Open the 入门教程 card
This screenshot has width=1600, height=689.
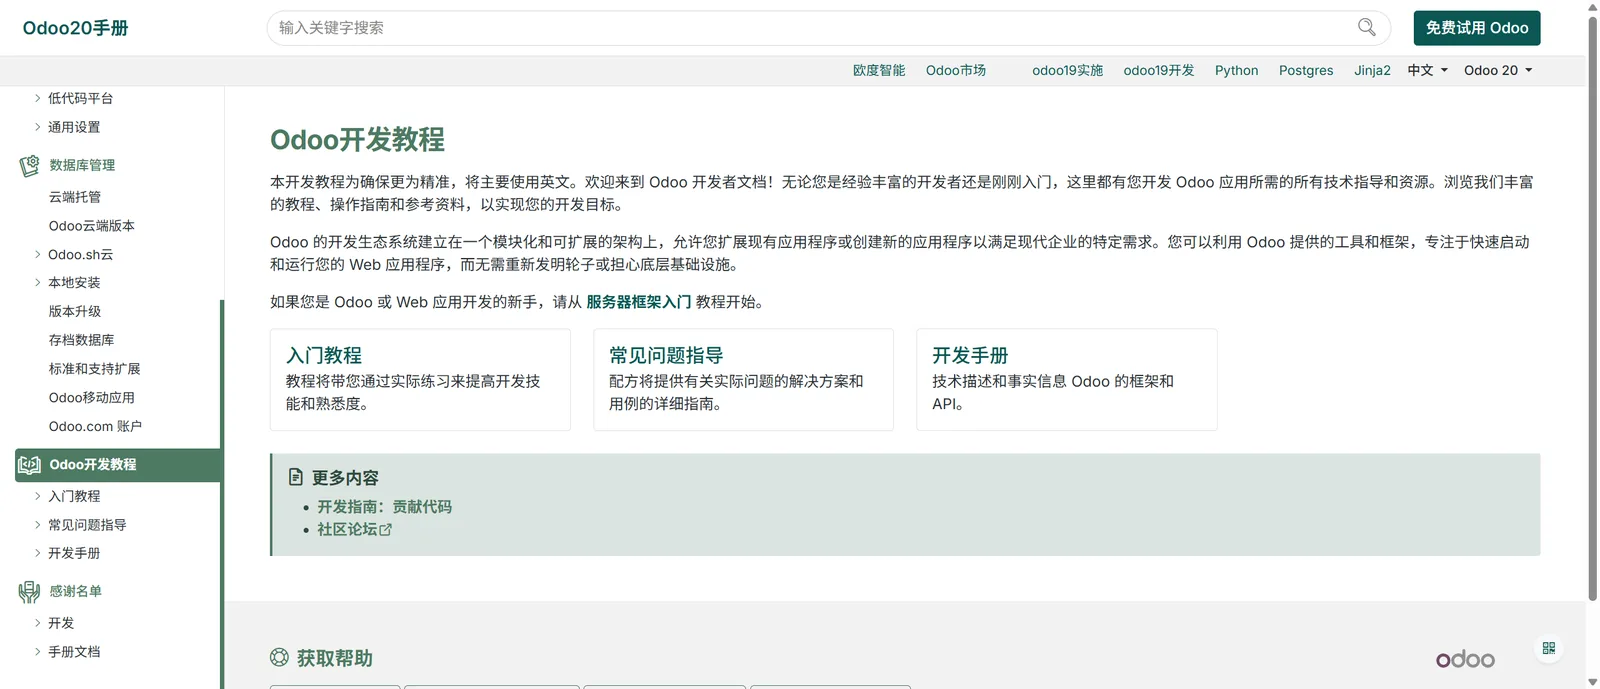pyautogui.click(x=420, y=380)
